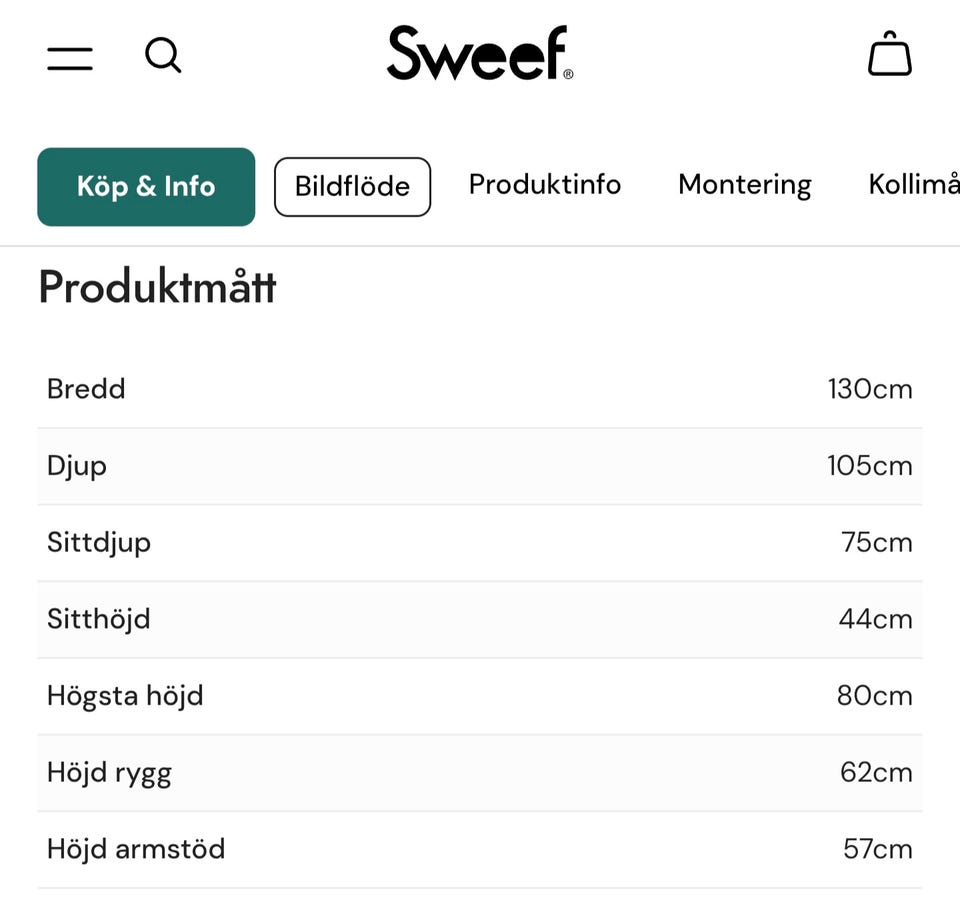
Task: Click the Höjd armstöd row
Action: click(480, 850)
